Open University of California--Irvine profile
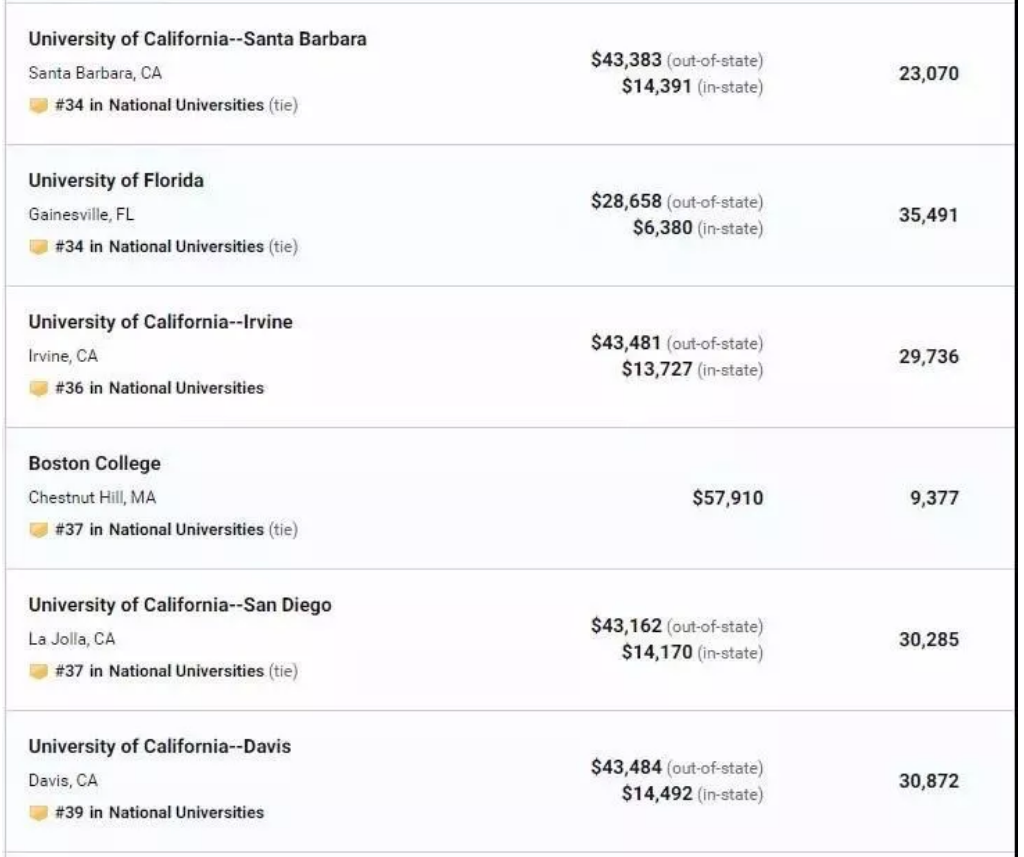Viewport: 1024px width, 857px height. [160, 322]
